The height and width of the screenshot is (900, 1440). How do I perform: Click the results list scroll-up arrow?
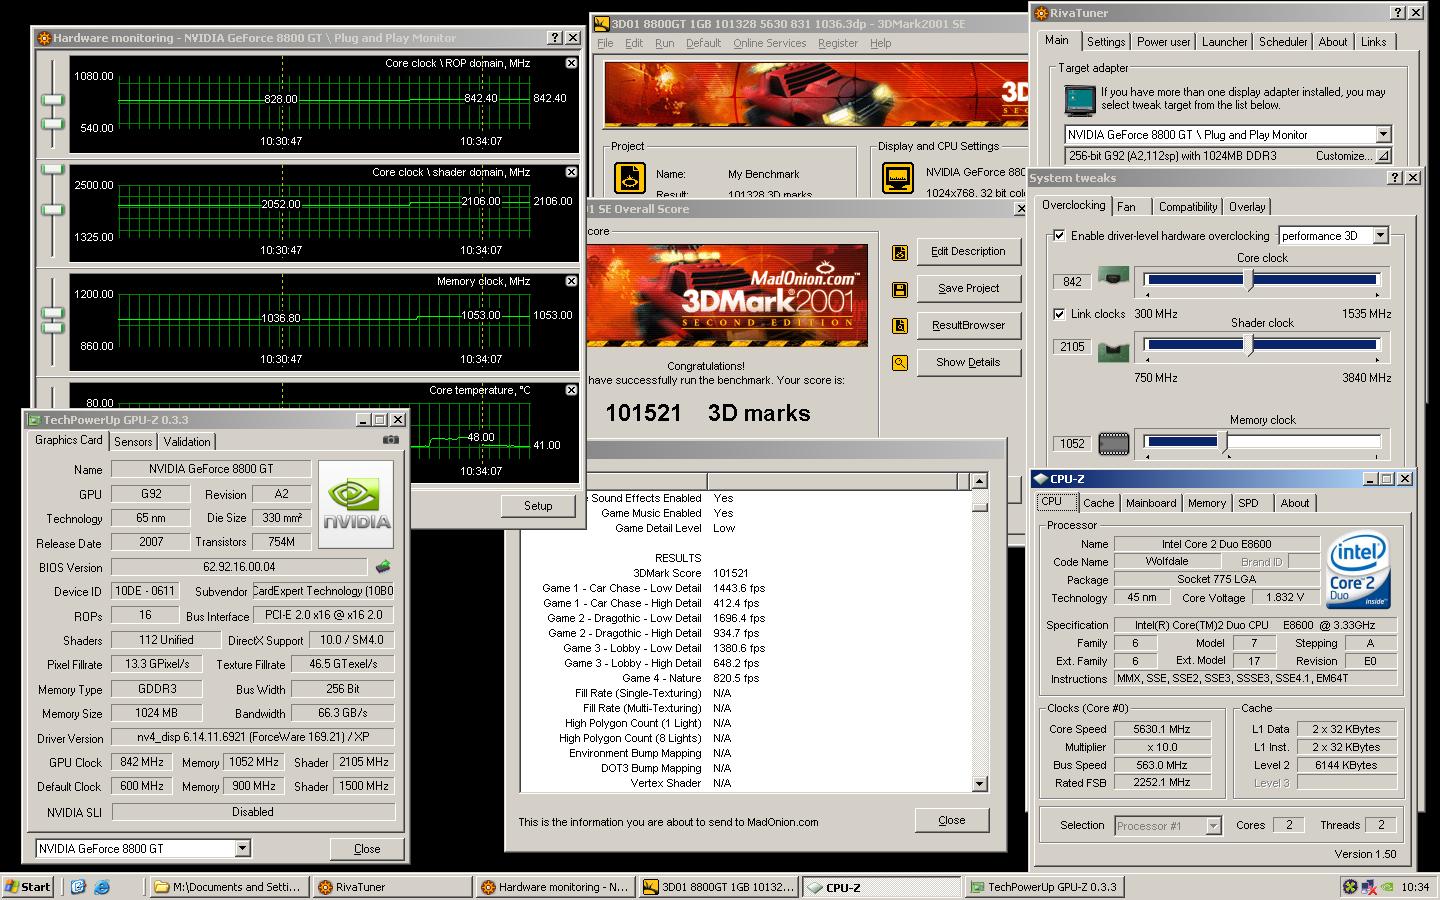pyautogui.click(x=979, y=481)
